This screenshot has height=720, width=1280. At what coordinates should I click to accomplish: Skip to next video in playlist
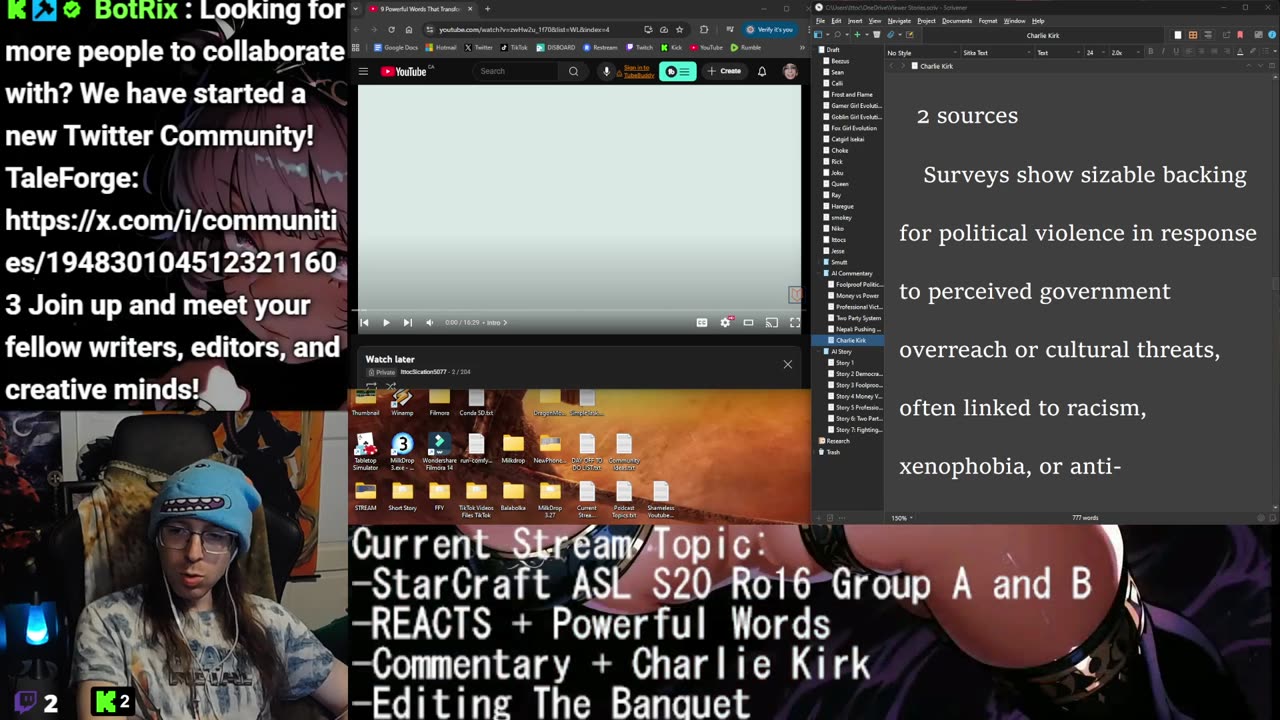coord(407,322)
